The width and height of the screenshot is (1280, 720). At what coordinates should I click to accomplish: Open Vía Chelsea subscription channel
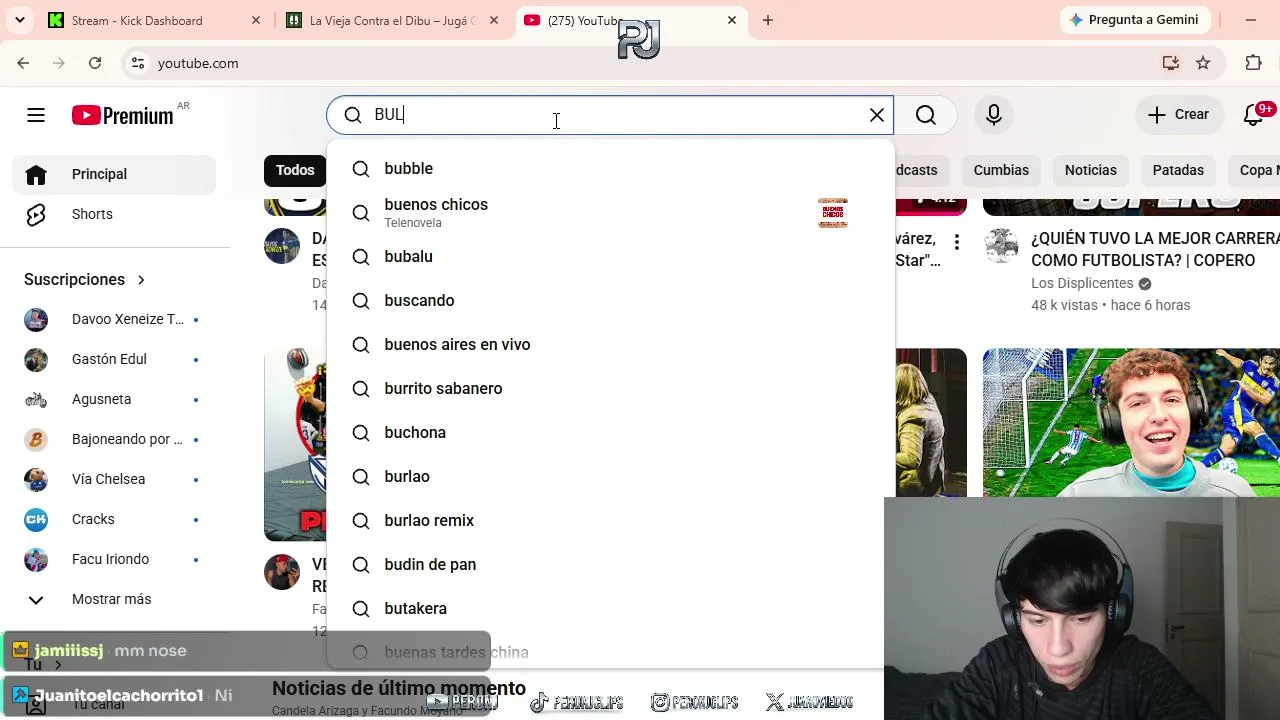pyautogui.click(x=114, y=479)
